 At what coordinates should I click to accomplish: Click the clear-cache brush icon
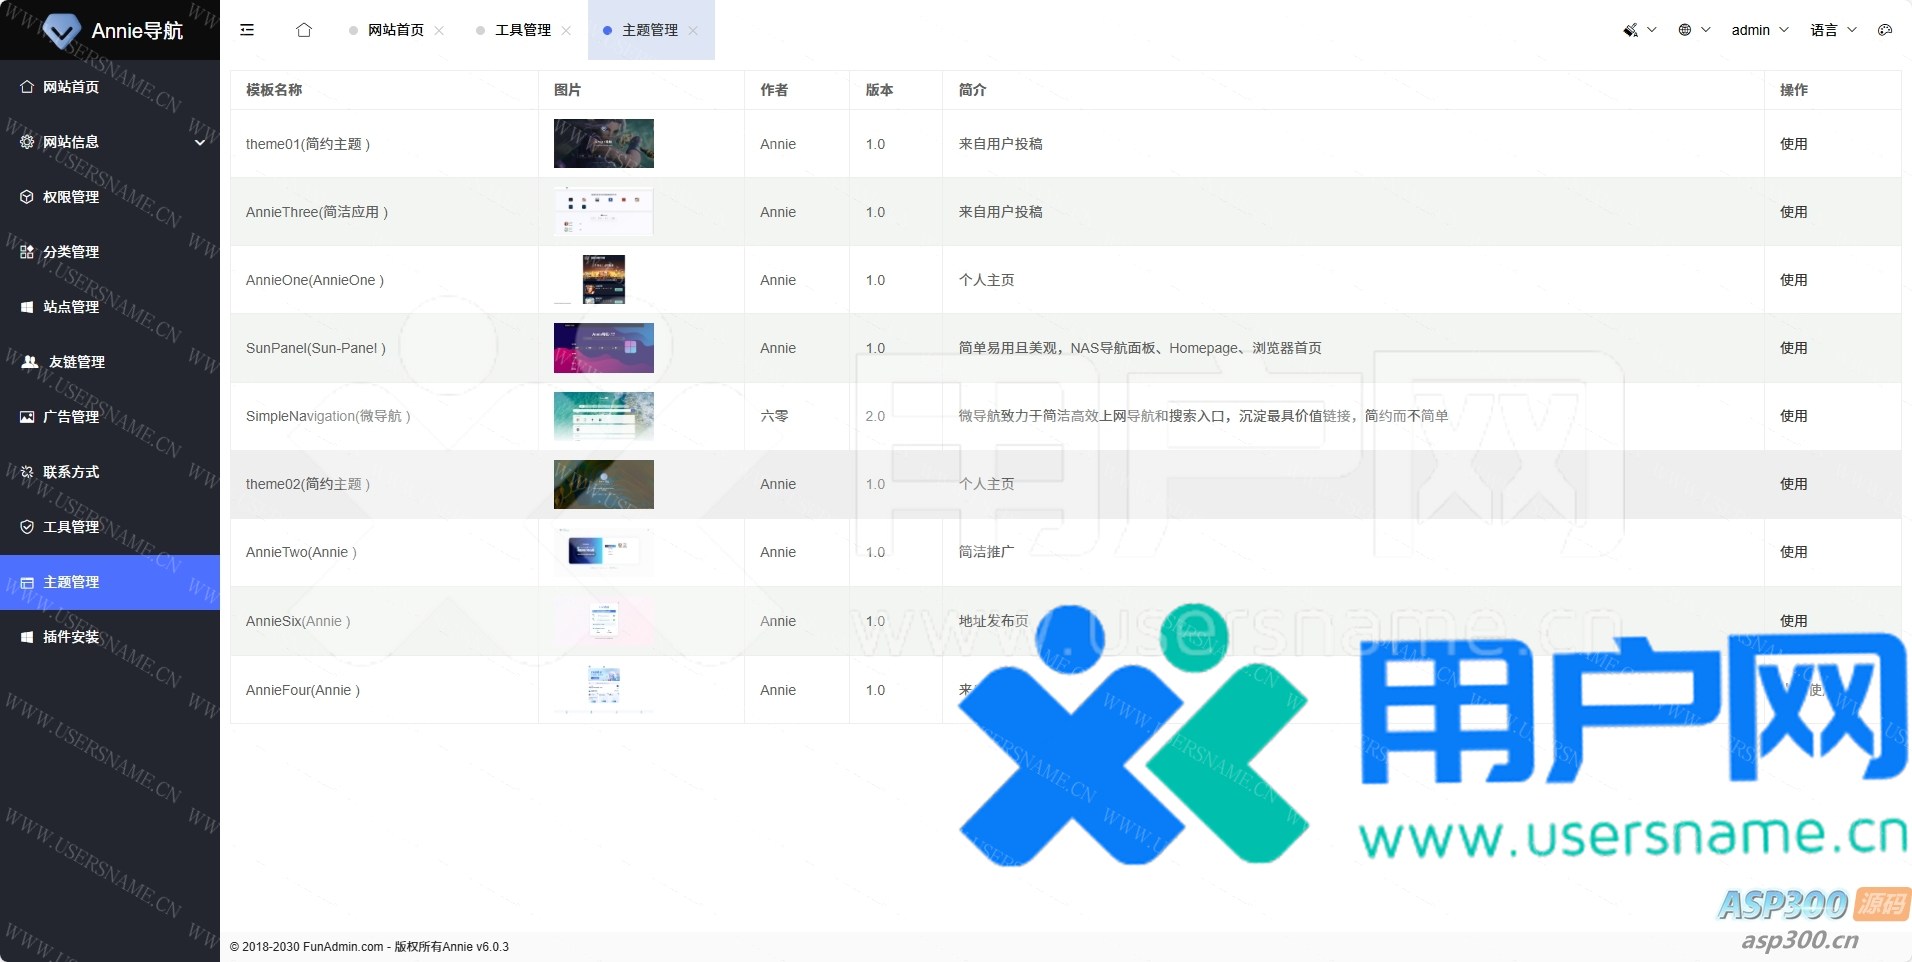(x=1630, y=30)
